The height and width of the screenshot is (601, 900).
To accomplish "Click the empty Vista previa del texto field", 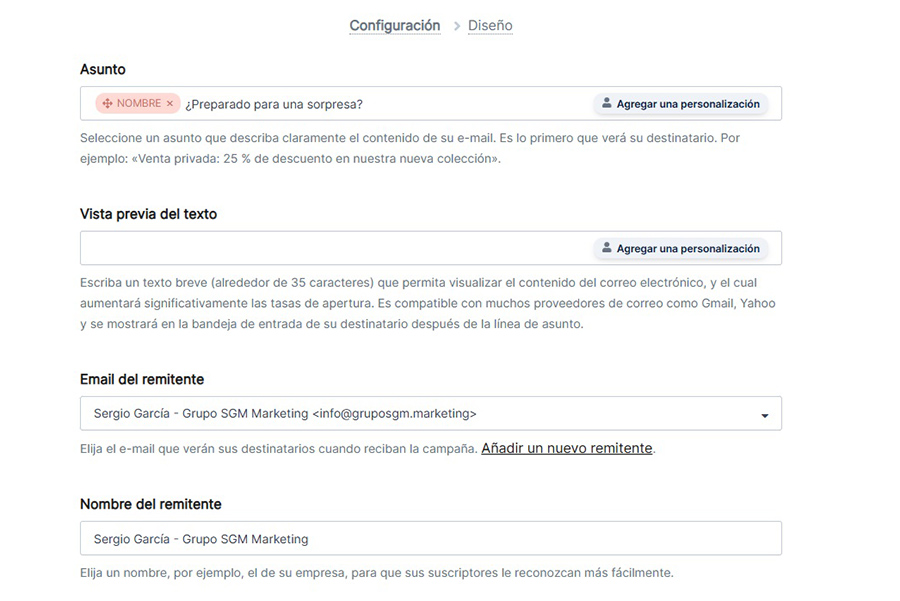I will (x=300, y=248).
